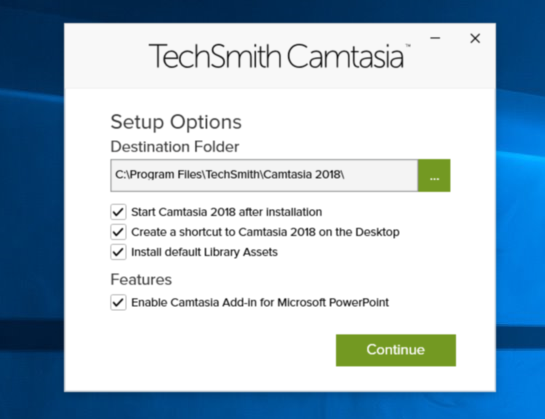Click the Destination Folder label
Viewport: 545px width, 419px height.
click(175, 147)
